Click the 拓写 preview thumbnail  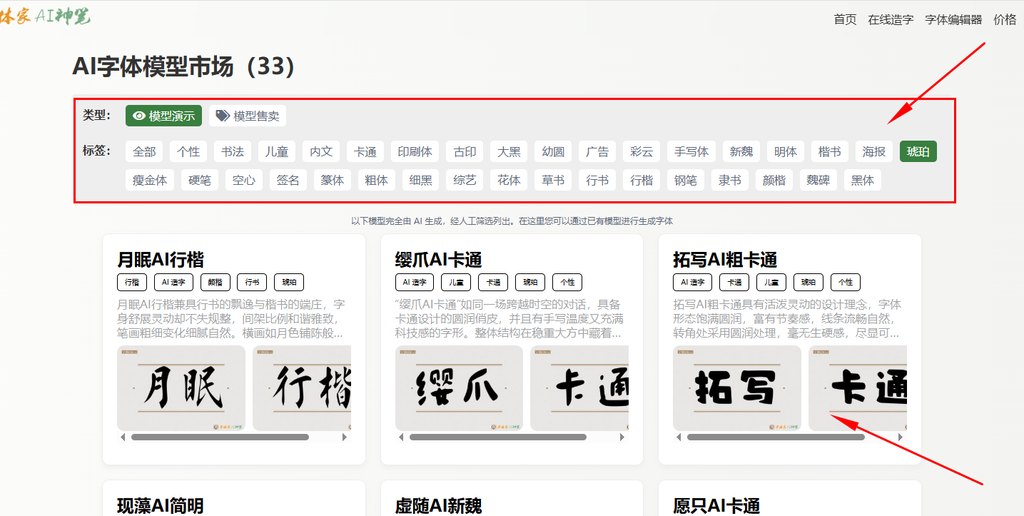click(737, 388)
